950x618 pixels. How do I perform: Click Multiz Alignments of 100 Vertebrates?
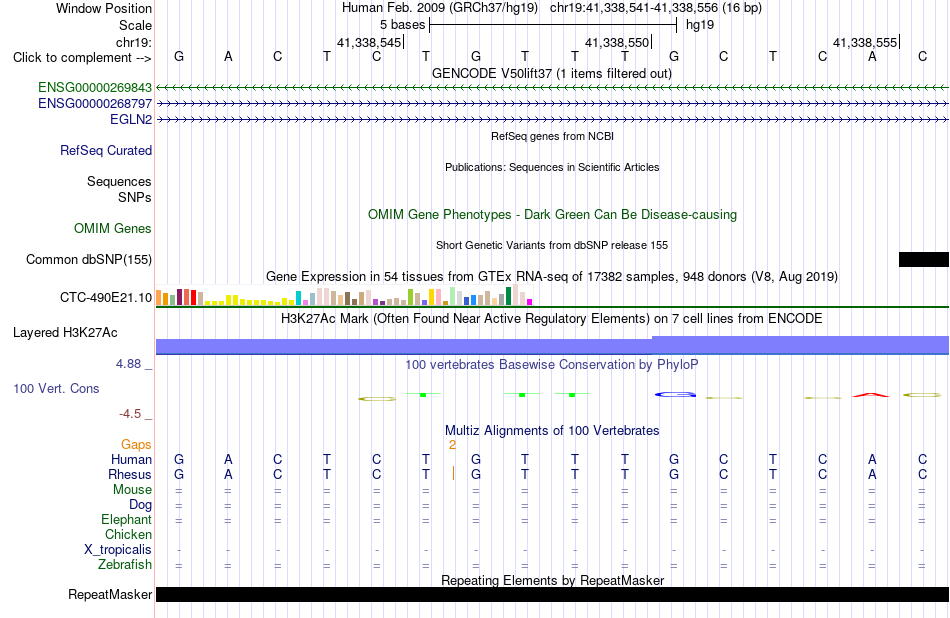(x=552, y=431)
